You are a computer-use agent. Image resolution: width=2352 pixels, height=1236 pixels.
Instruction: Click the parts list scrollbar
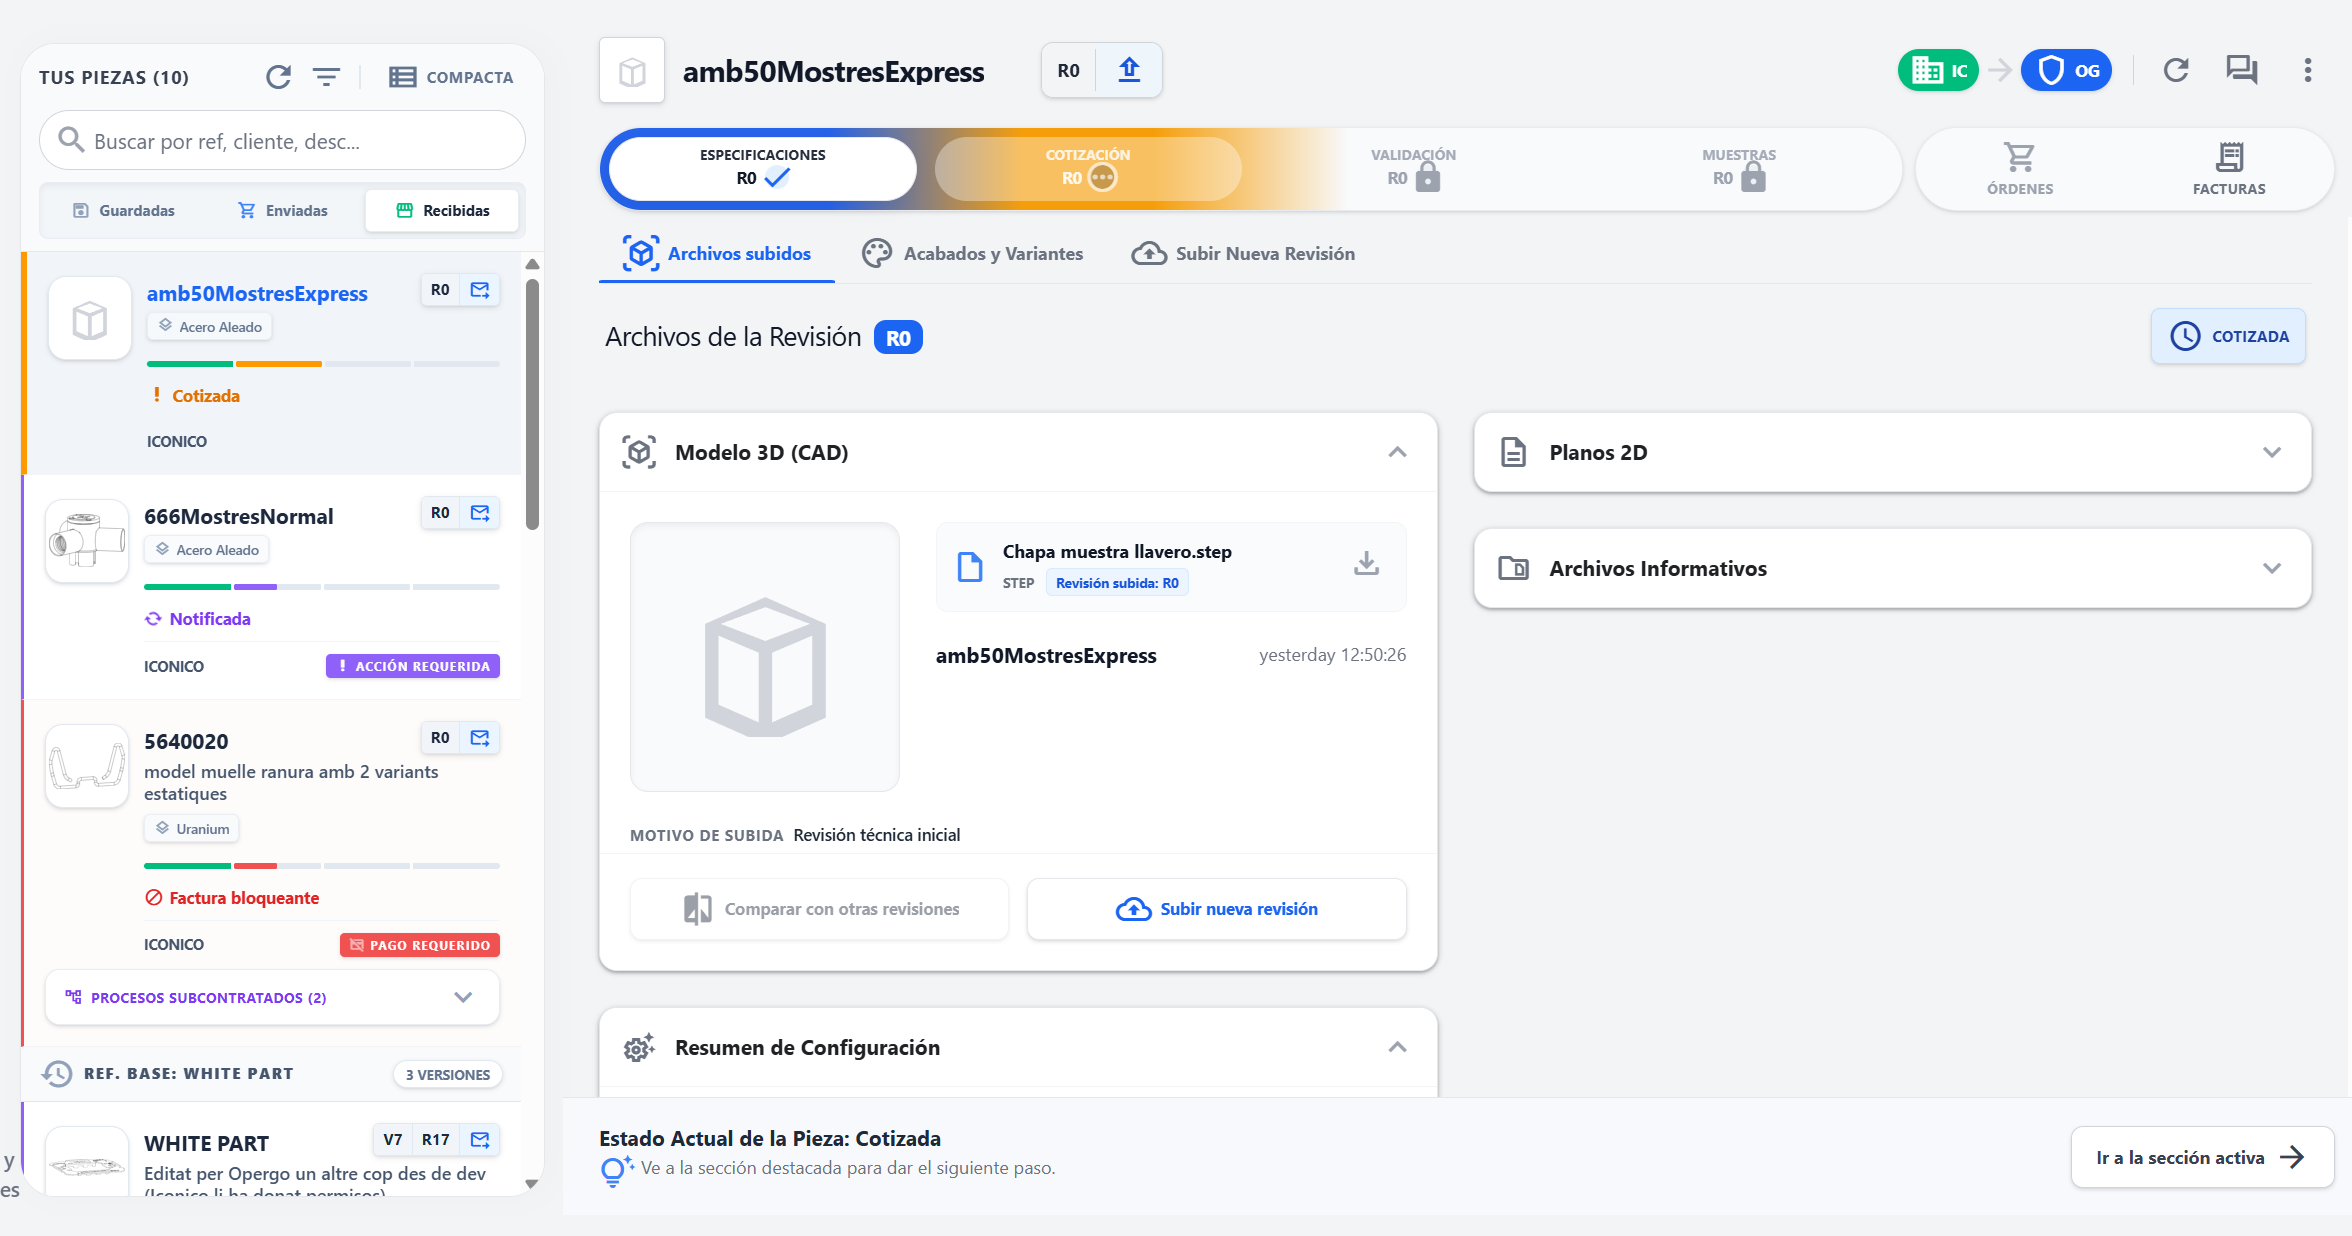(x=533, y=405)
